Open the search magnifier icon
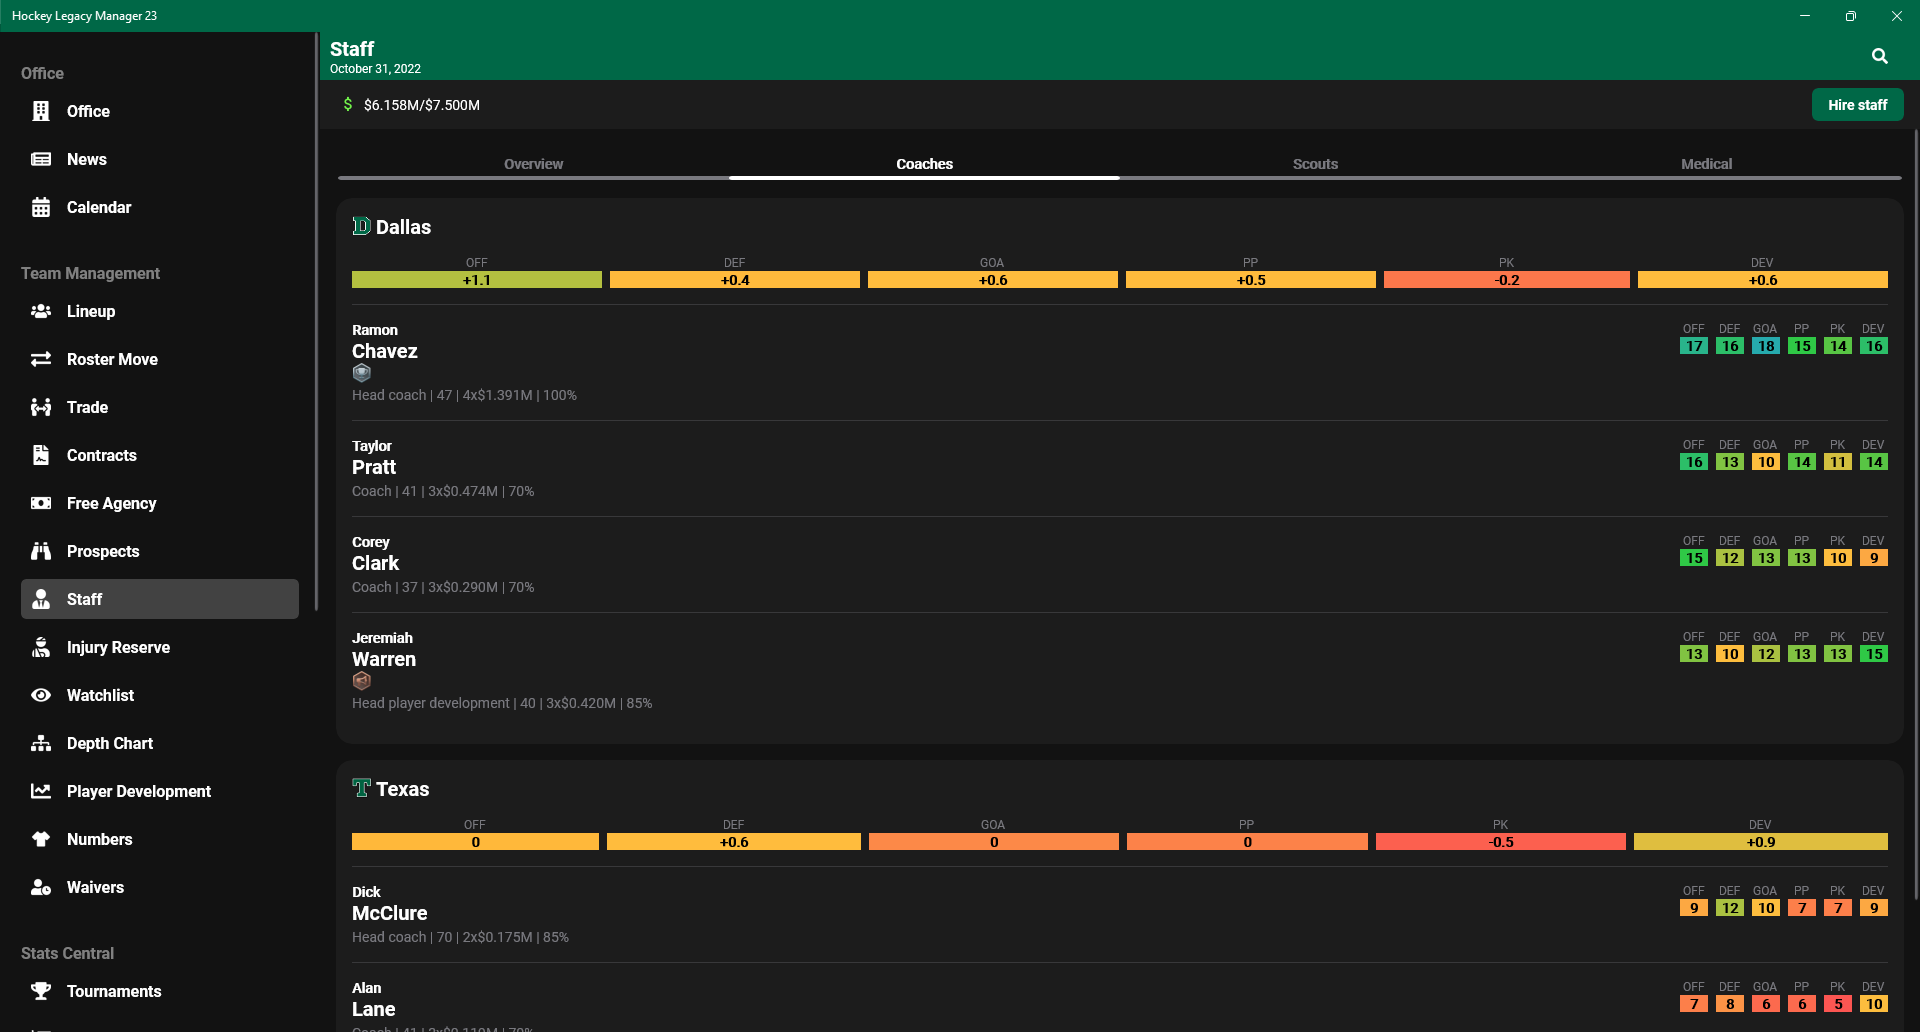Viewport: 1920px width, 1032px height. 1880,56
